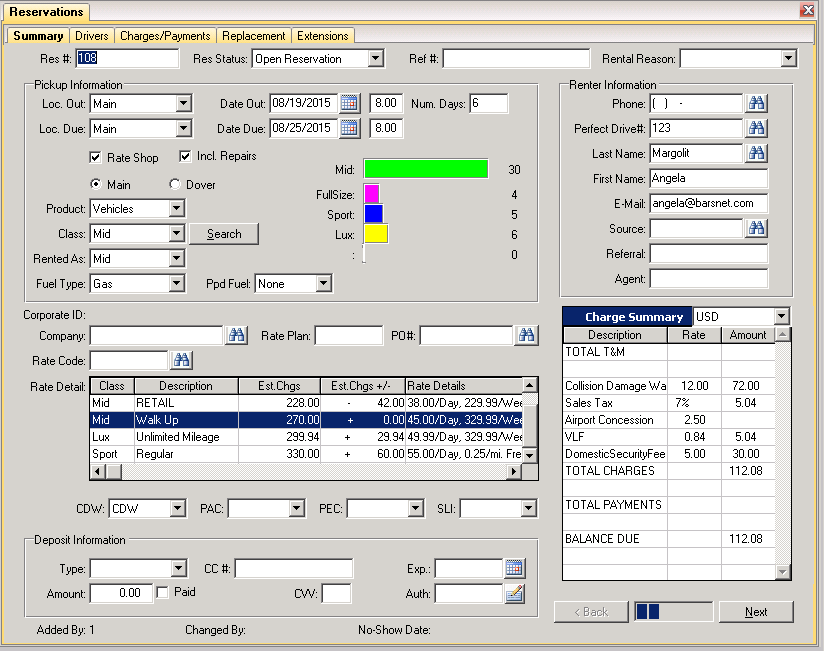The width and height of the screenshot is (824, 651).
Task: Open the Date Due calendar picker
Action: 349,128
